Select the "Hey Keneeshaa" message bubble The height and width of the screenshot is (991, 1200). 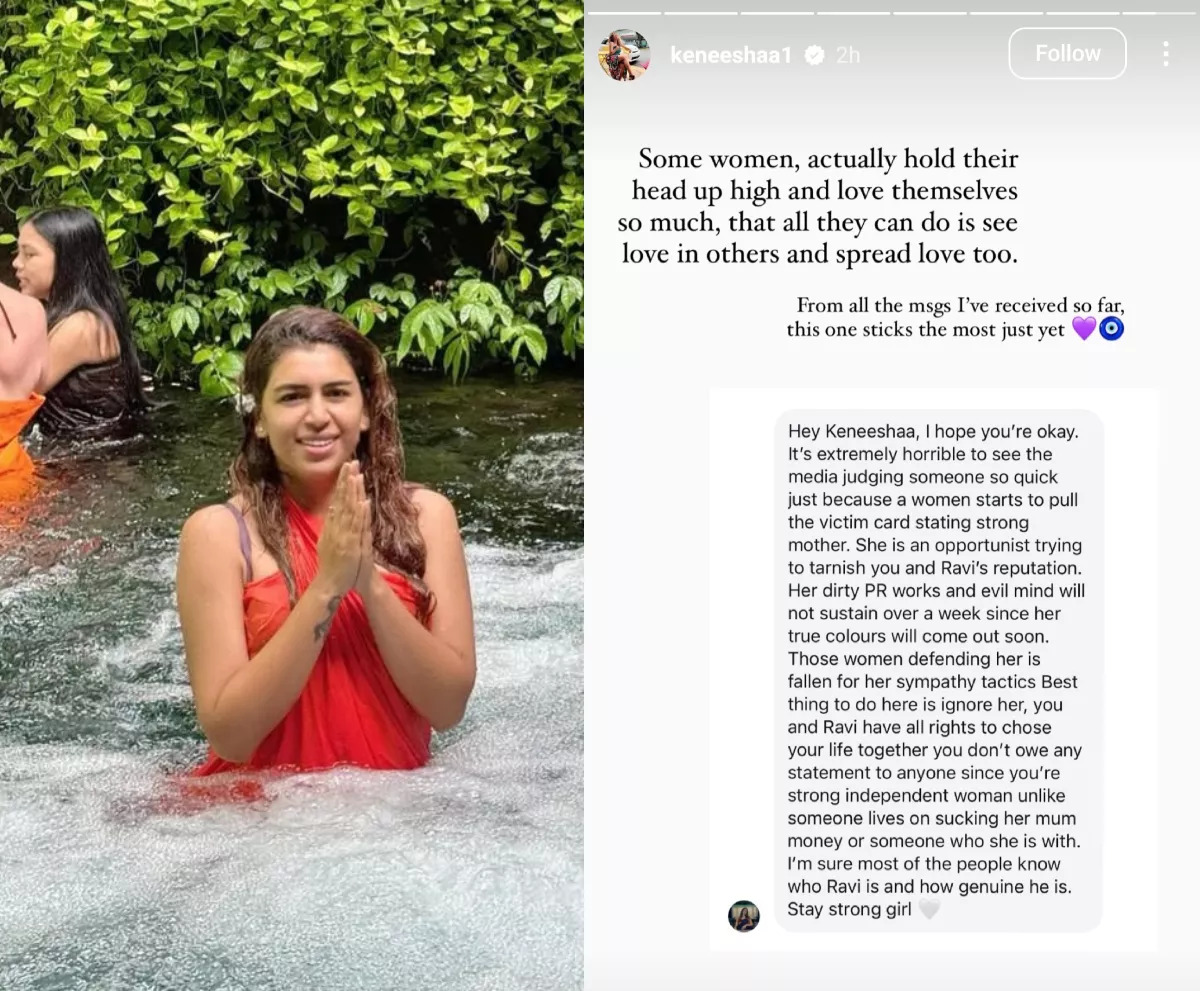938,670
